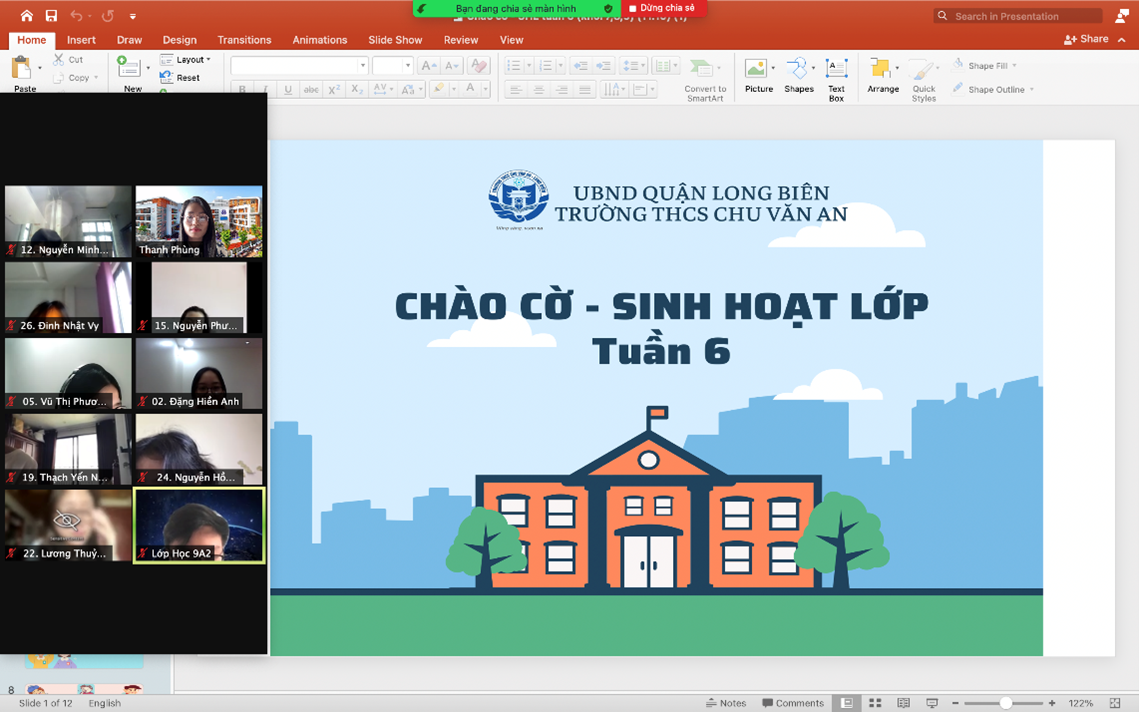Start slide show from status bar
The height and width of the screenshot is (712, 1139).
pos(931,703)
